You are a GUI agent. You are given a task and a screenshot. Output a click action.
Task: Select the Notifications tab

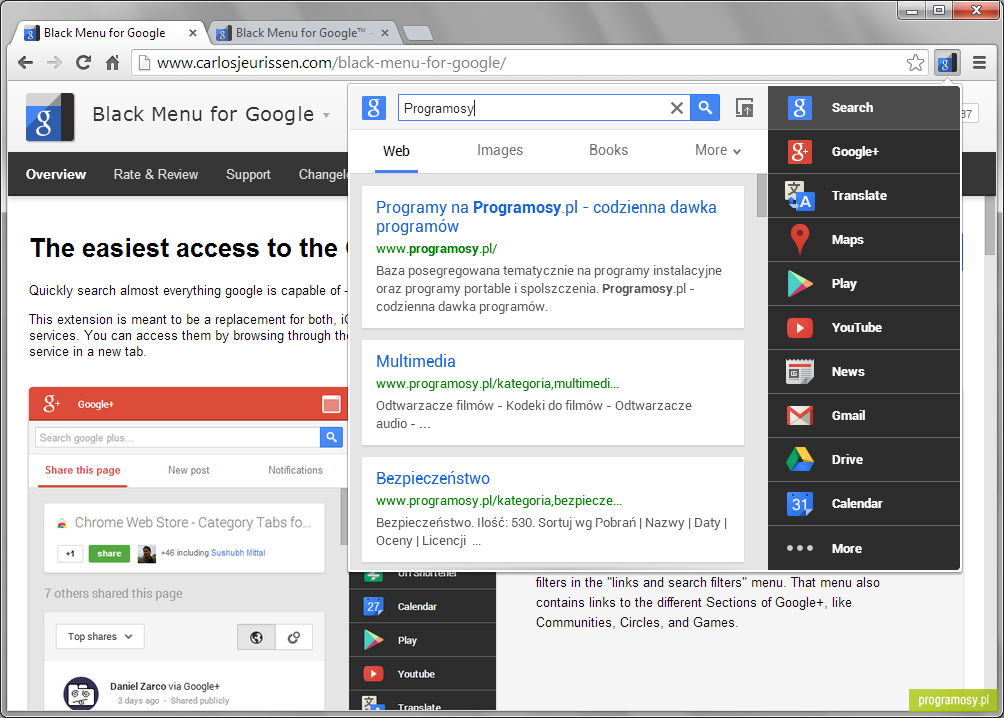click(295, 470)
